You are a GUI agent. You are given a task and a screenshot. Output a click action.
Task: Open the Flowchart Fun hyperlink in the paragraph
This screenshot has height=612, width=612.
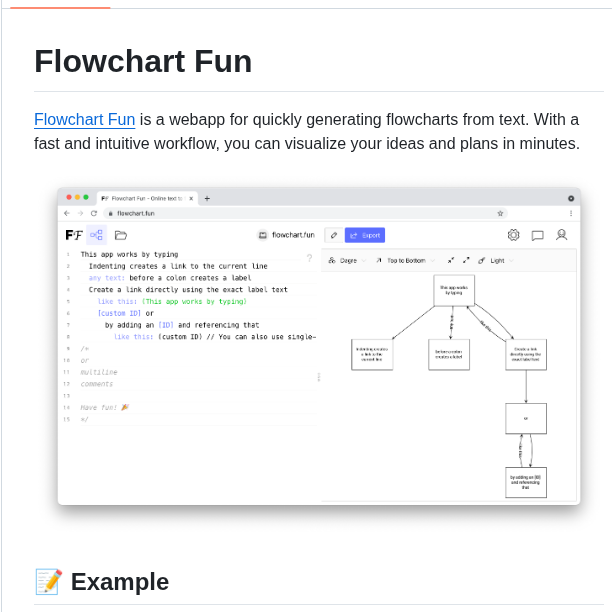(x=84, y=119)
